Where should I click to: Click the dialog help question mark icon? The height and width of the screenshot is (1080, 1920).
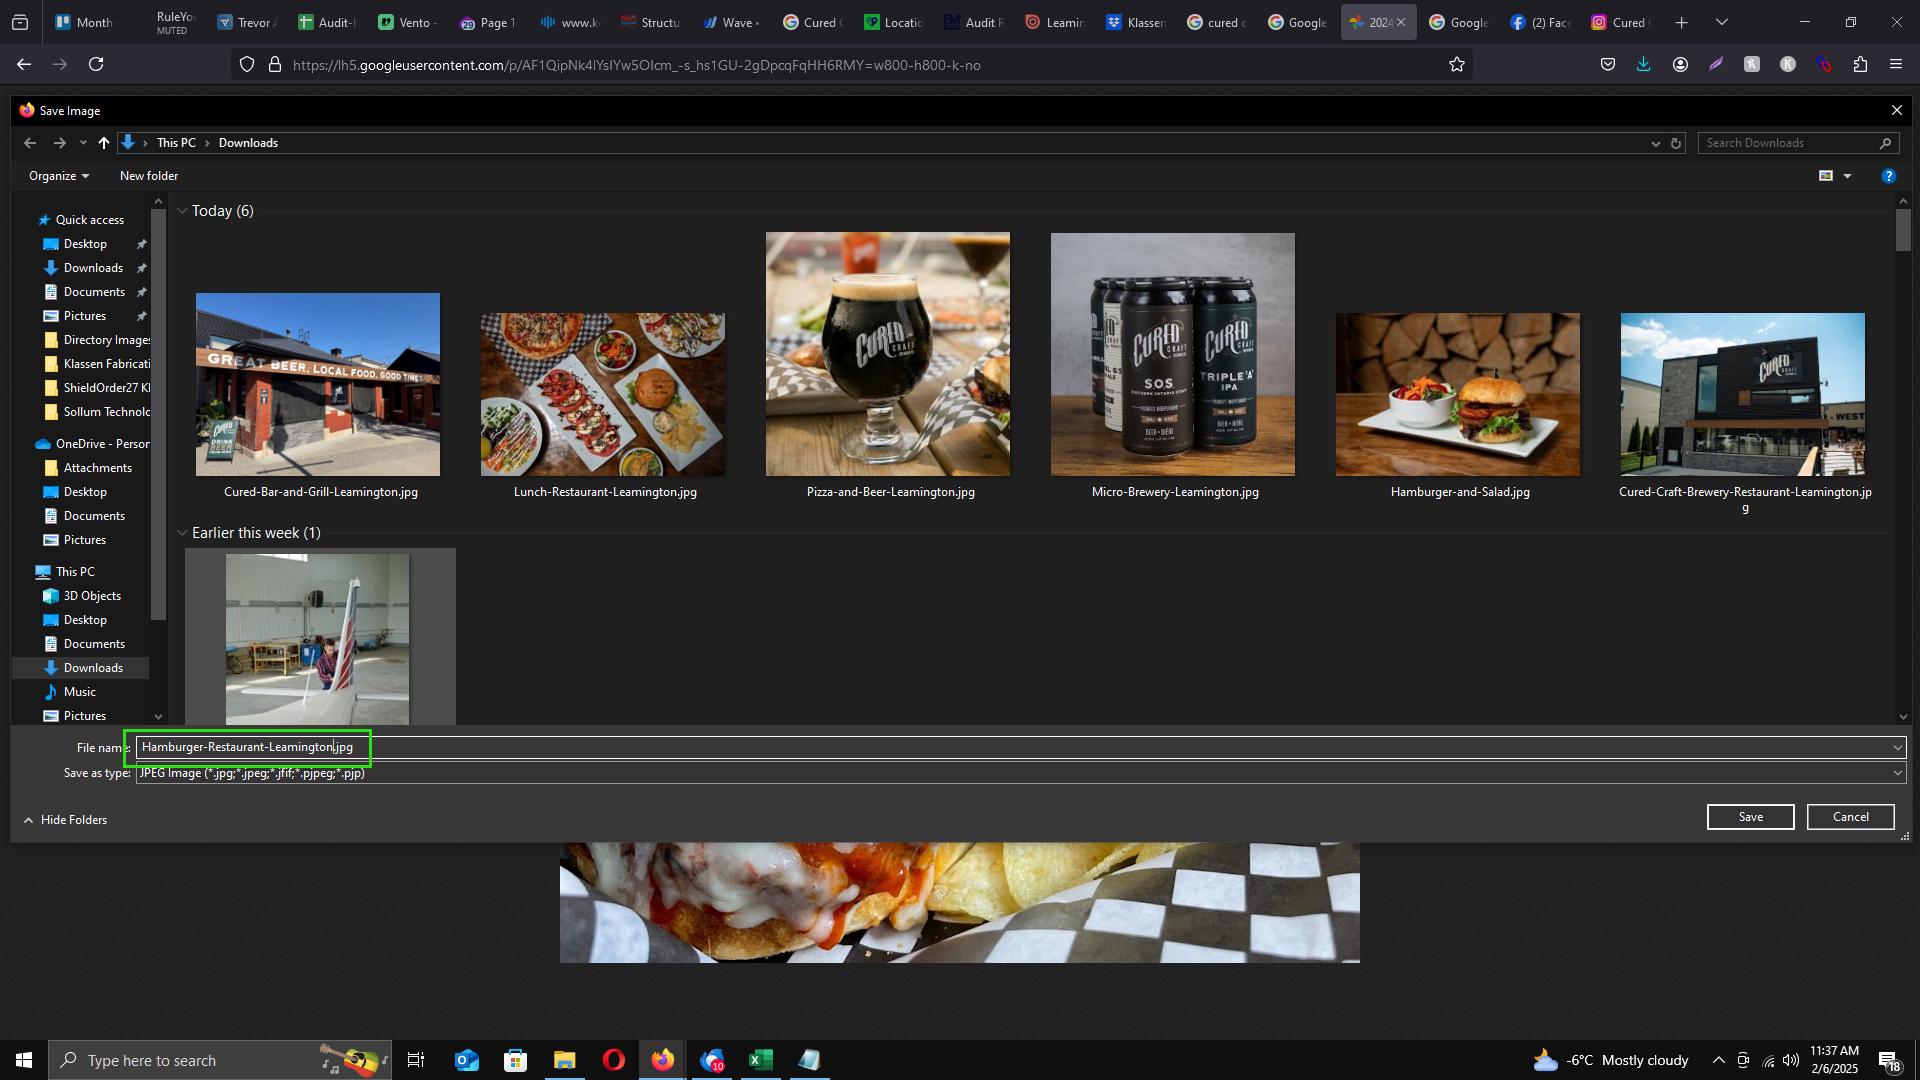pos(1888,176)
